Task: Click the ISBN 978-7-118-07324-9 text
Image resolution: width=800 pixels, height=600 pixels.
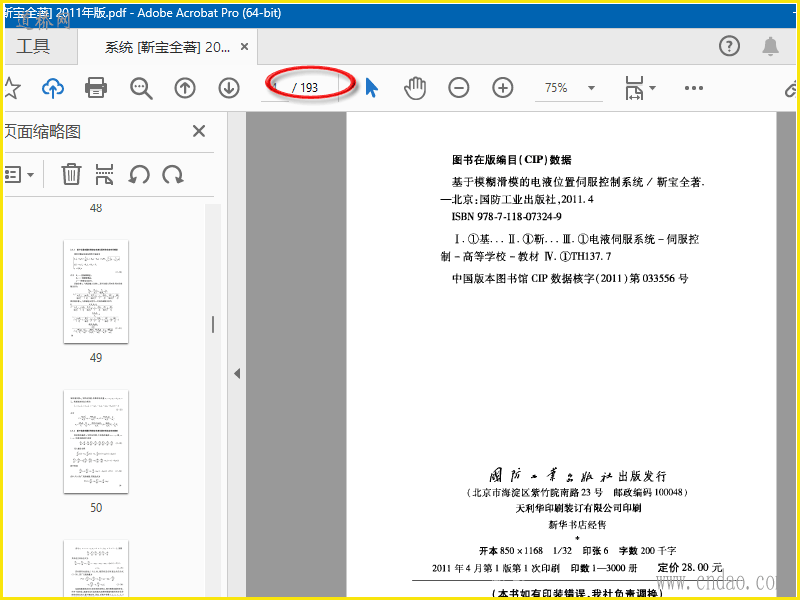Action: click(x=507, y=217)
